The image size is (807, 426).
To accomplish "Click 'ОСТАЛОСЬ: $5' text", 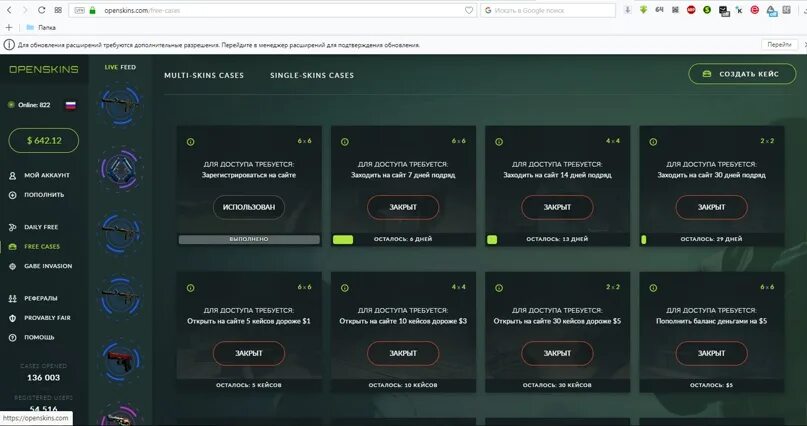I will [711, 385].
